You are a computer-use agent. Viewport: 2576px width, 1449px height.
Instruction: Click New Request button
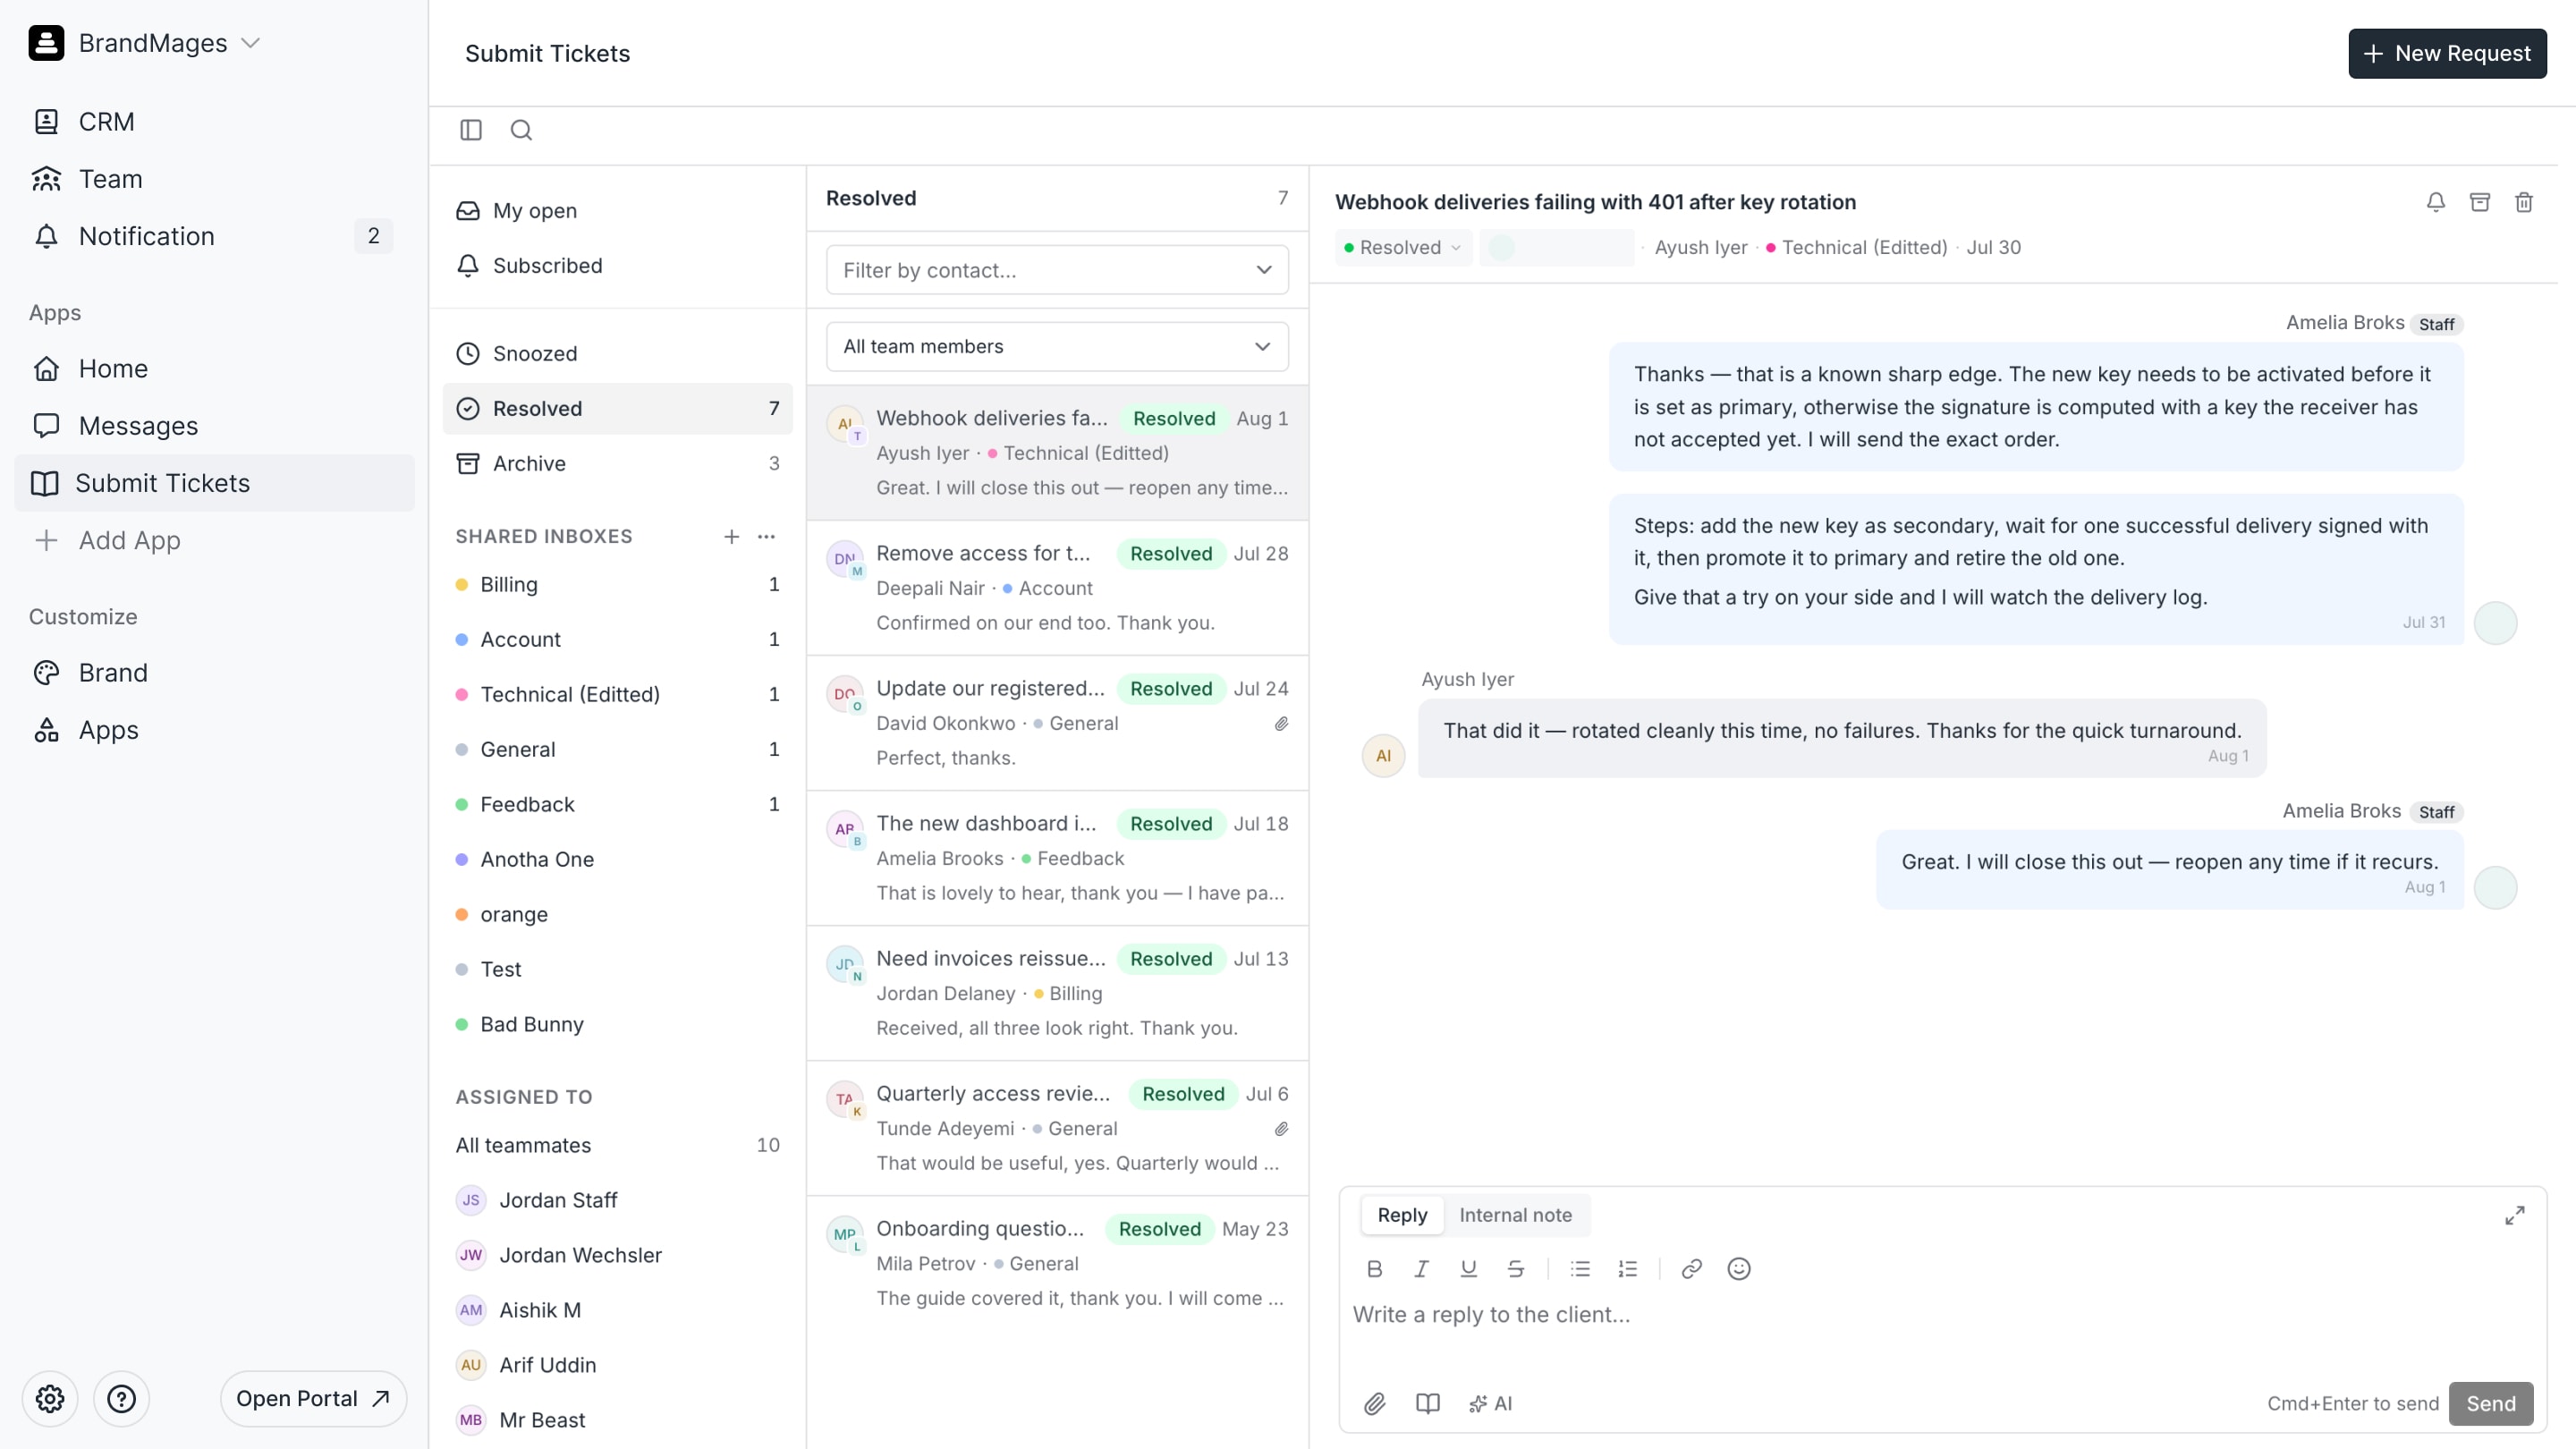click(x=2448, y=54)
